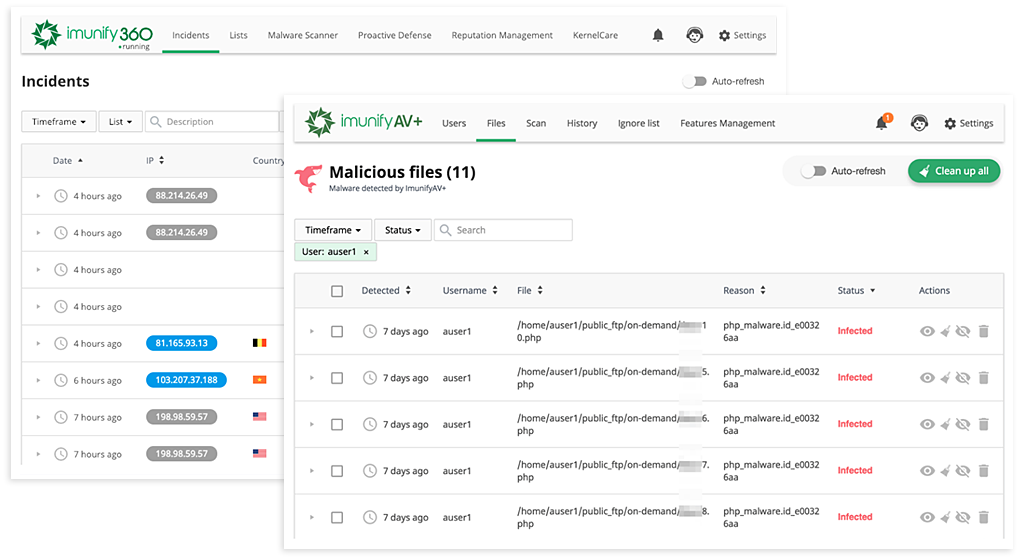Open ImunifyAV+ Settings gear
The height and width of the screenshot is (560, 1020).
tap(968, 123)
